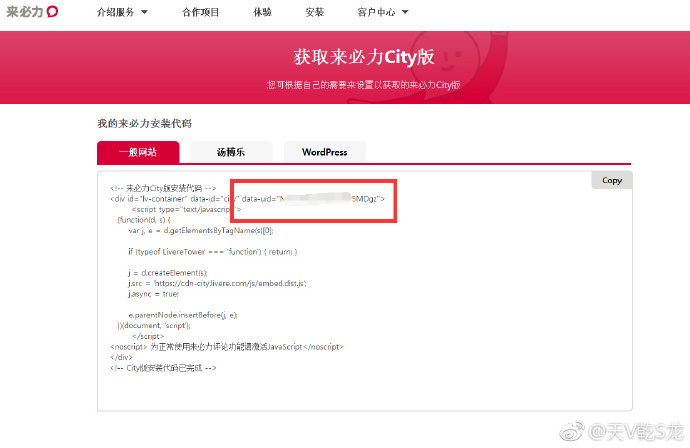Open the 合作项目 menu item
The image size is (690, 448).
(x=204, y=13)
